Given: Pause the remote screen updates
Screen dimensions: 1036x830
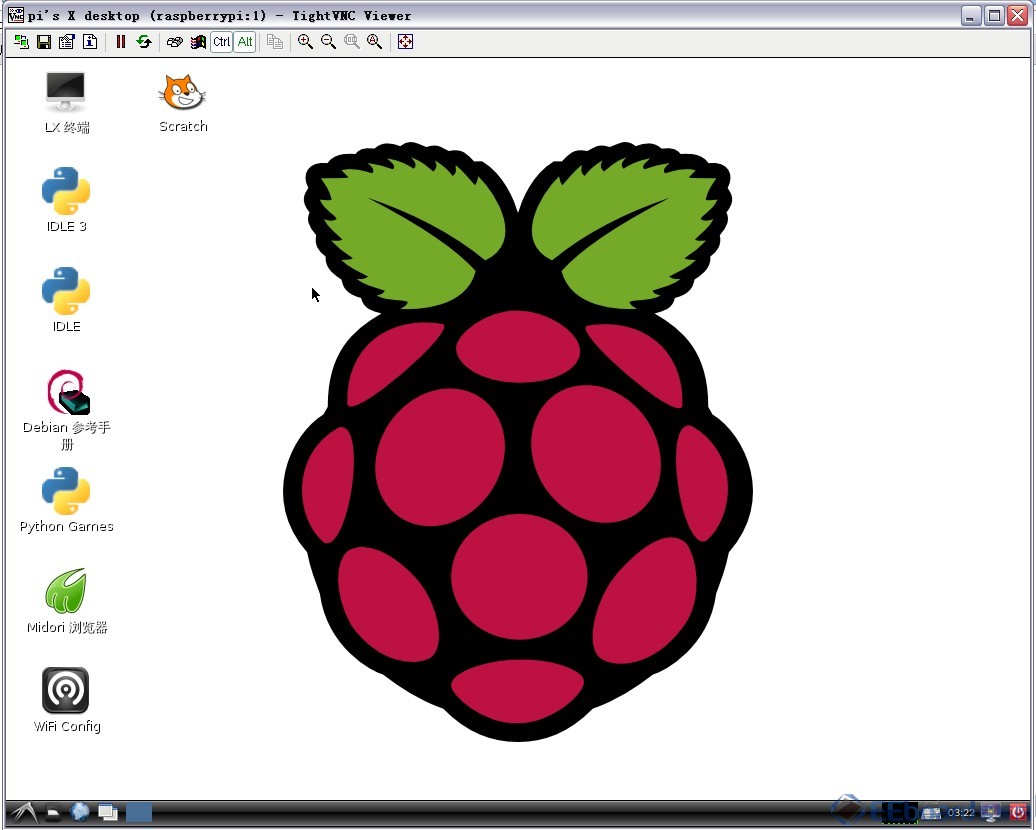Looking at the screenshot, I should click(121, 42).
